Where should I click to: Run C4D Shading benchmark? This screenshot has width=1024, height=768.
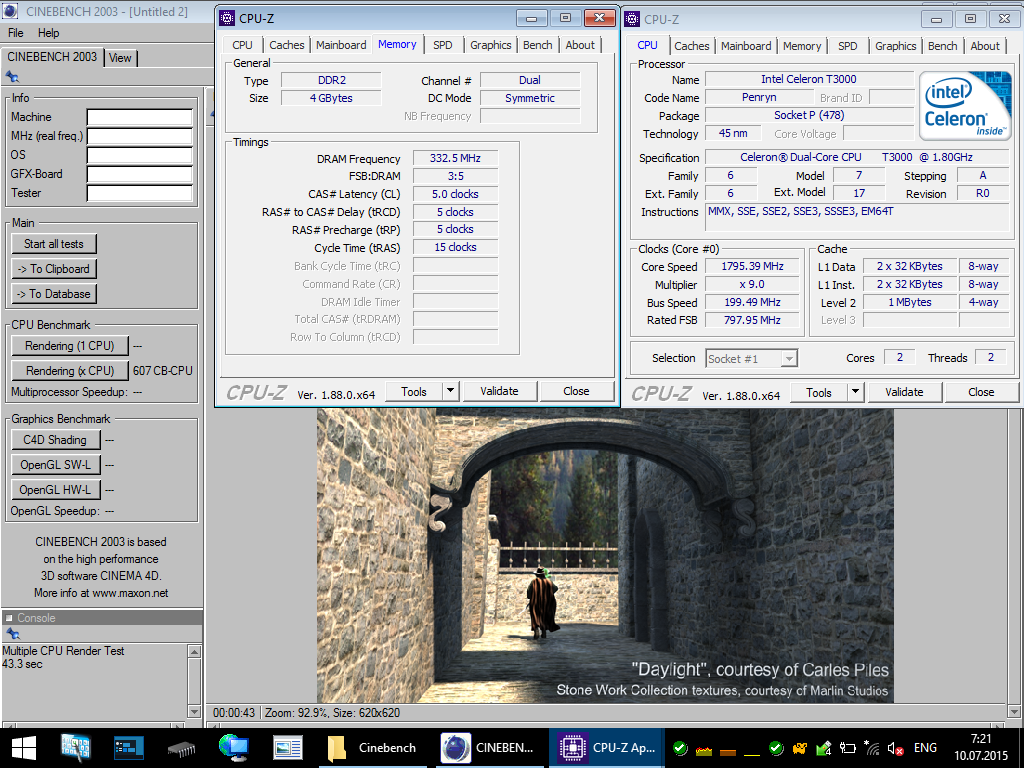pos(56,440)
